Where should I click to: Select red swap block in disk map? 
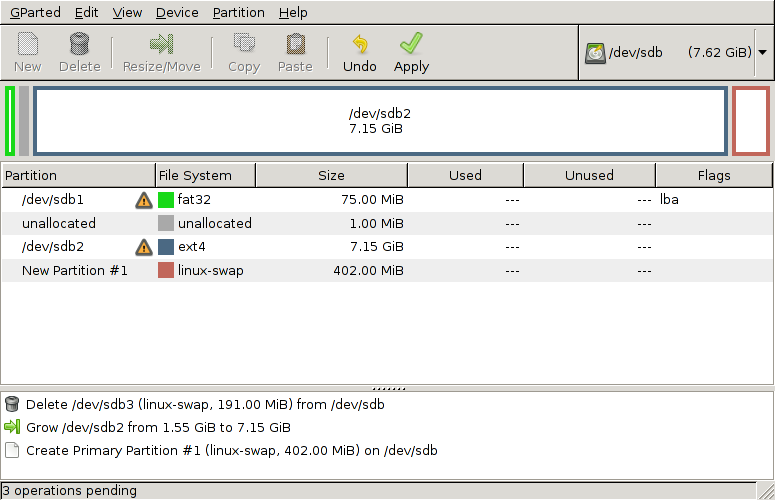(751, 121)
